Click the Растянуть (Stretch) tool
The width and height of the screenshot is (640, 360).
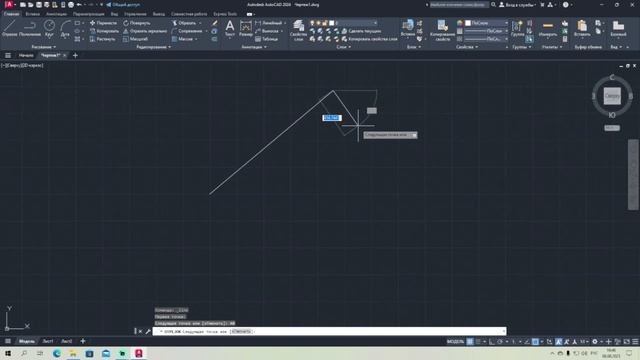103,39
